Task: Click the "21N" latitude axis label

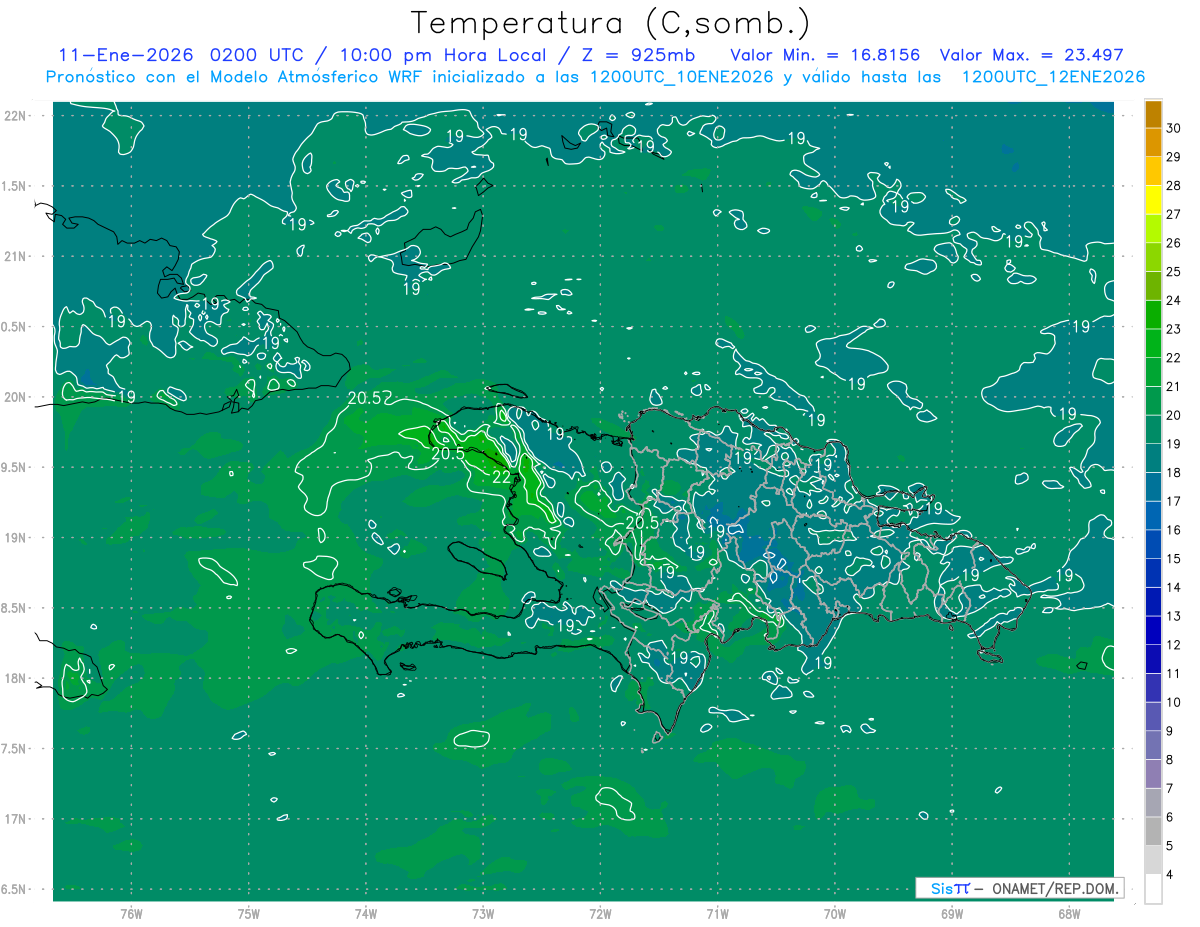Action: click(x=16, y=256)
